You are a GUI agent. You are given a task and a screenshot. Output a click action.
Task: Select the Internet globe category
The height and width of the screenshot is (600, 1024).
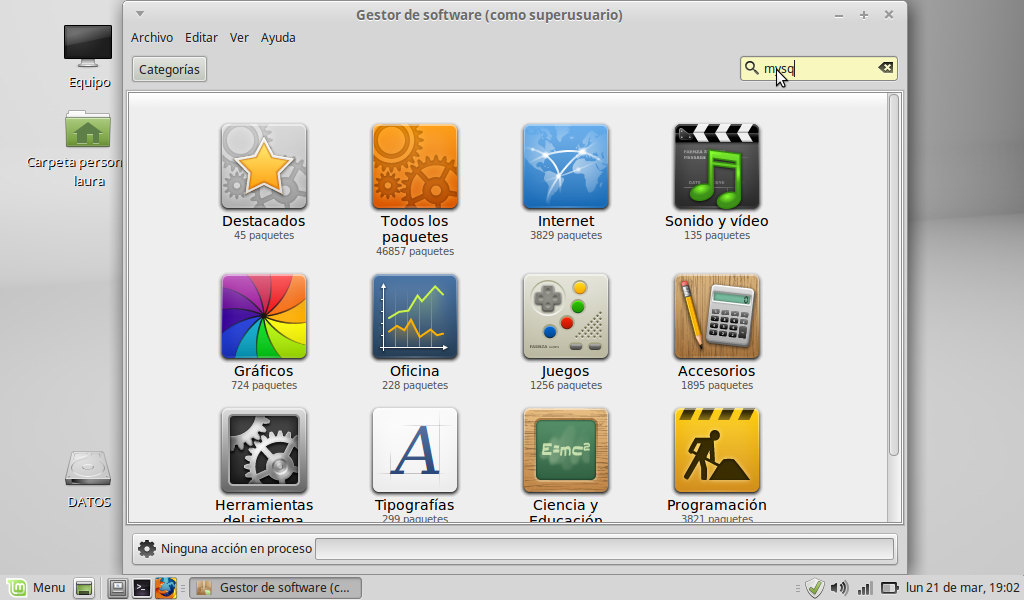(566, 166)
